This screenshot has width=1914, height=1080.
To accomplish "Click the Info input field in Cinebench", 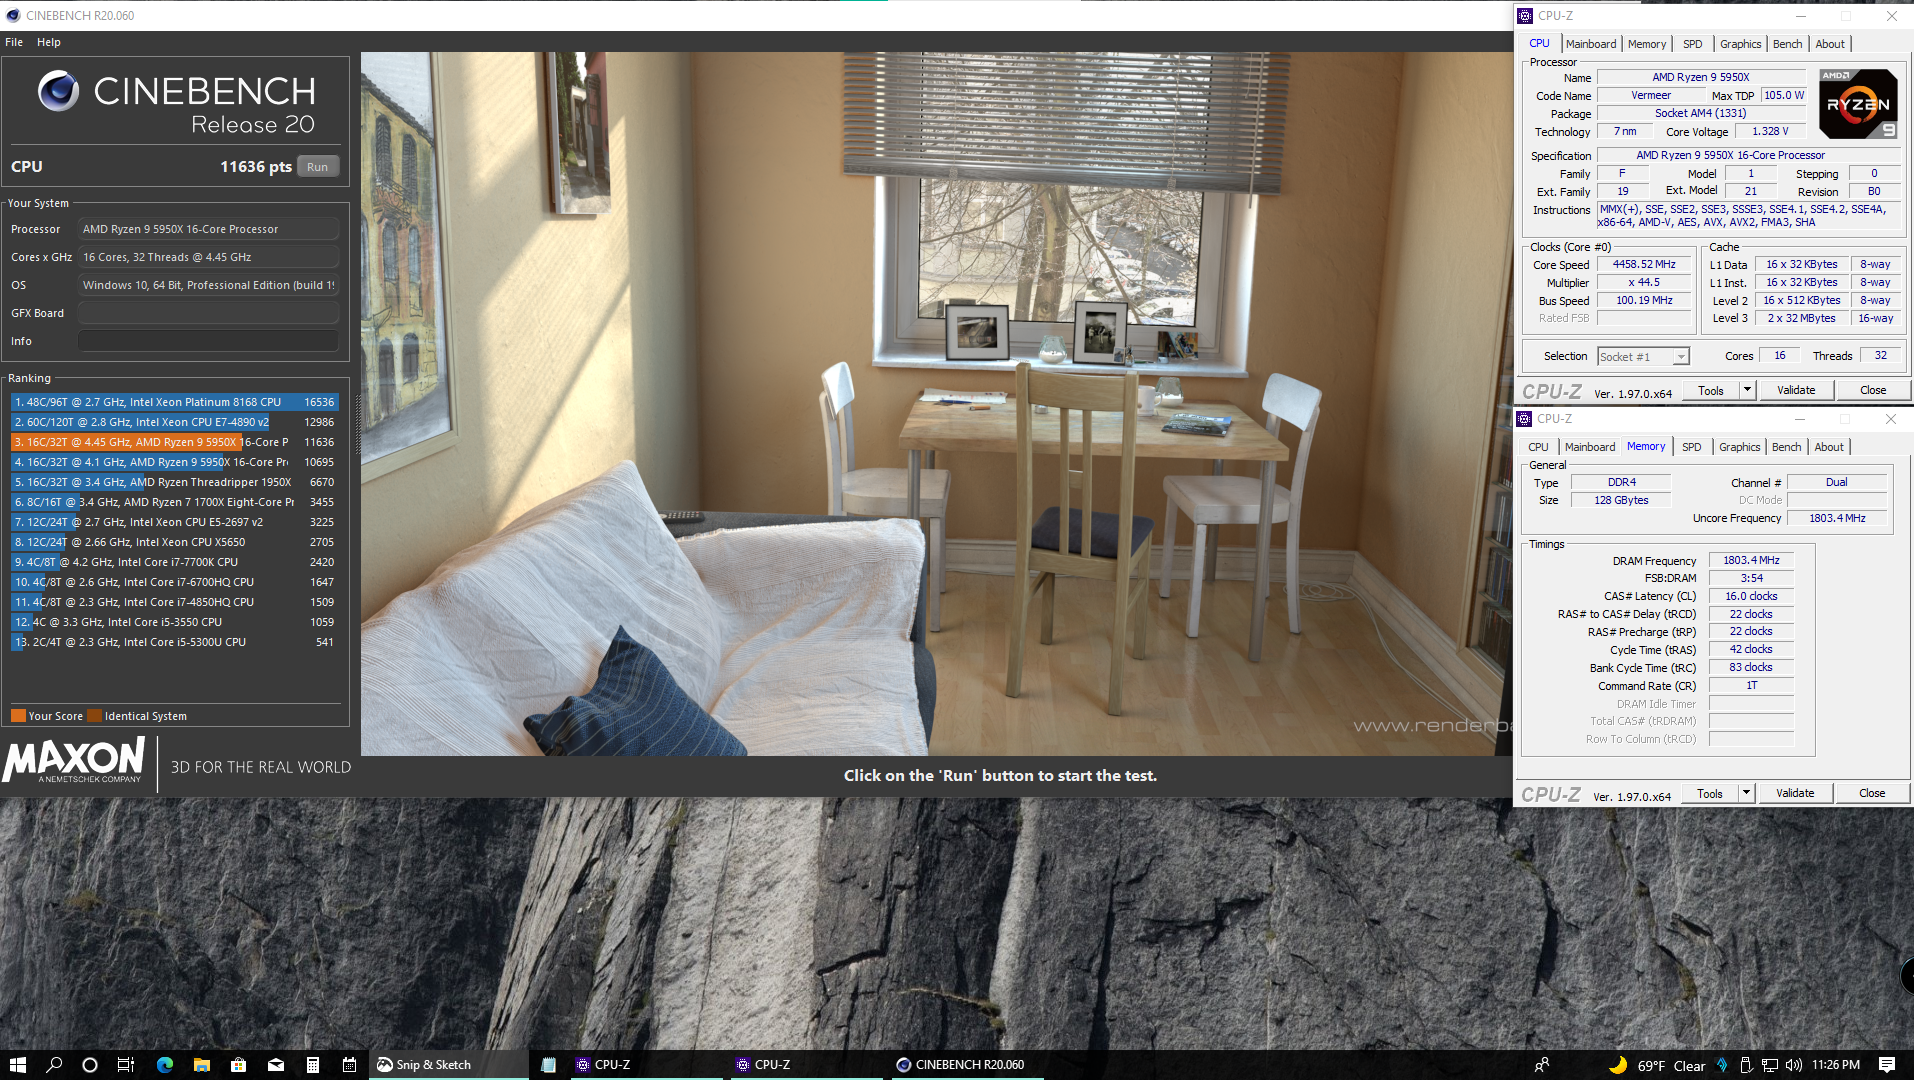I will (208, 341).
